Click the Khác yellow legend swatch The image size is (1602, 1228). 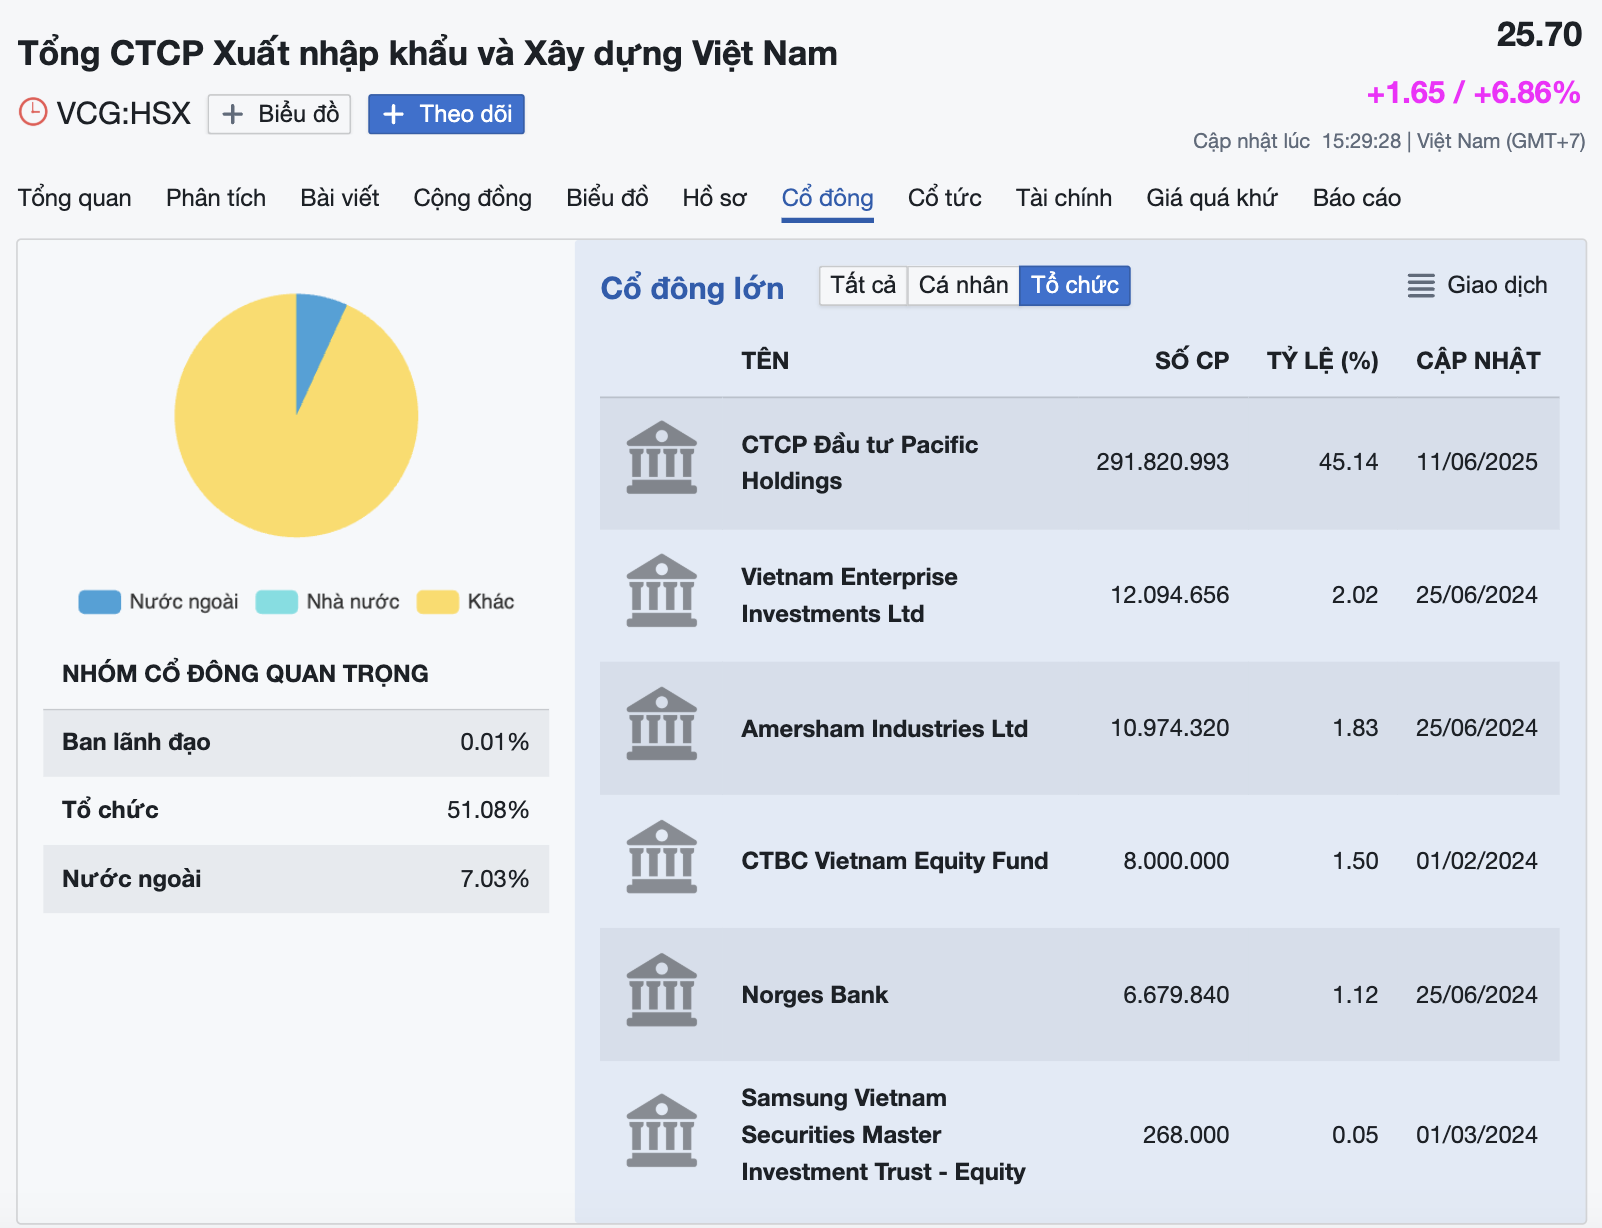point(438,602)
